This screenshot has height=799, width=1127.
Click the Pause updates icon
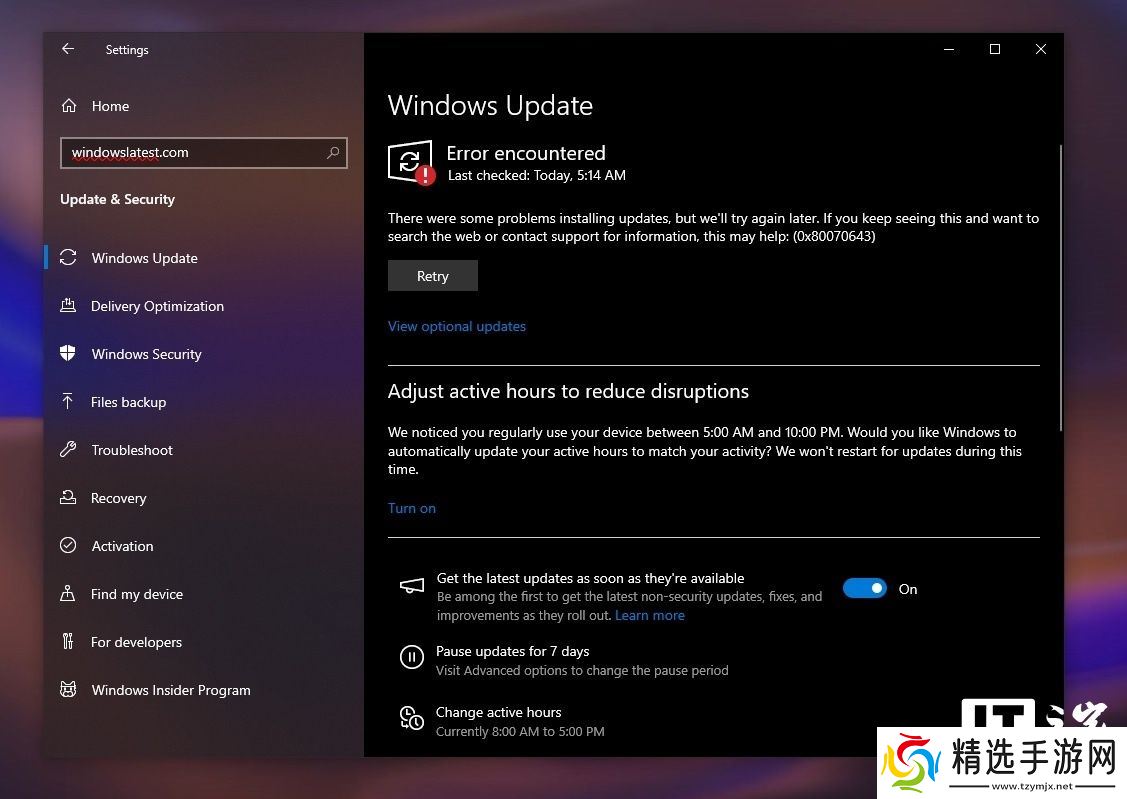[411, 657]
